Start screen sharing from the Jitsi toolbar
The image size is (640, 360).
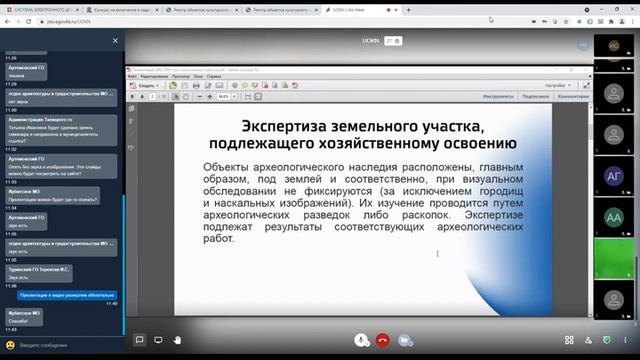pos(158,340)
